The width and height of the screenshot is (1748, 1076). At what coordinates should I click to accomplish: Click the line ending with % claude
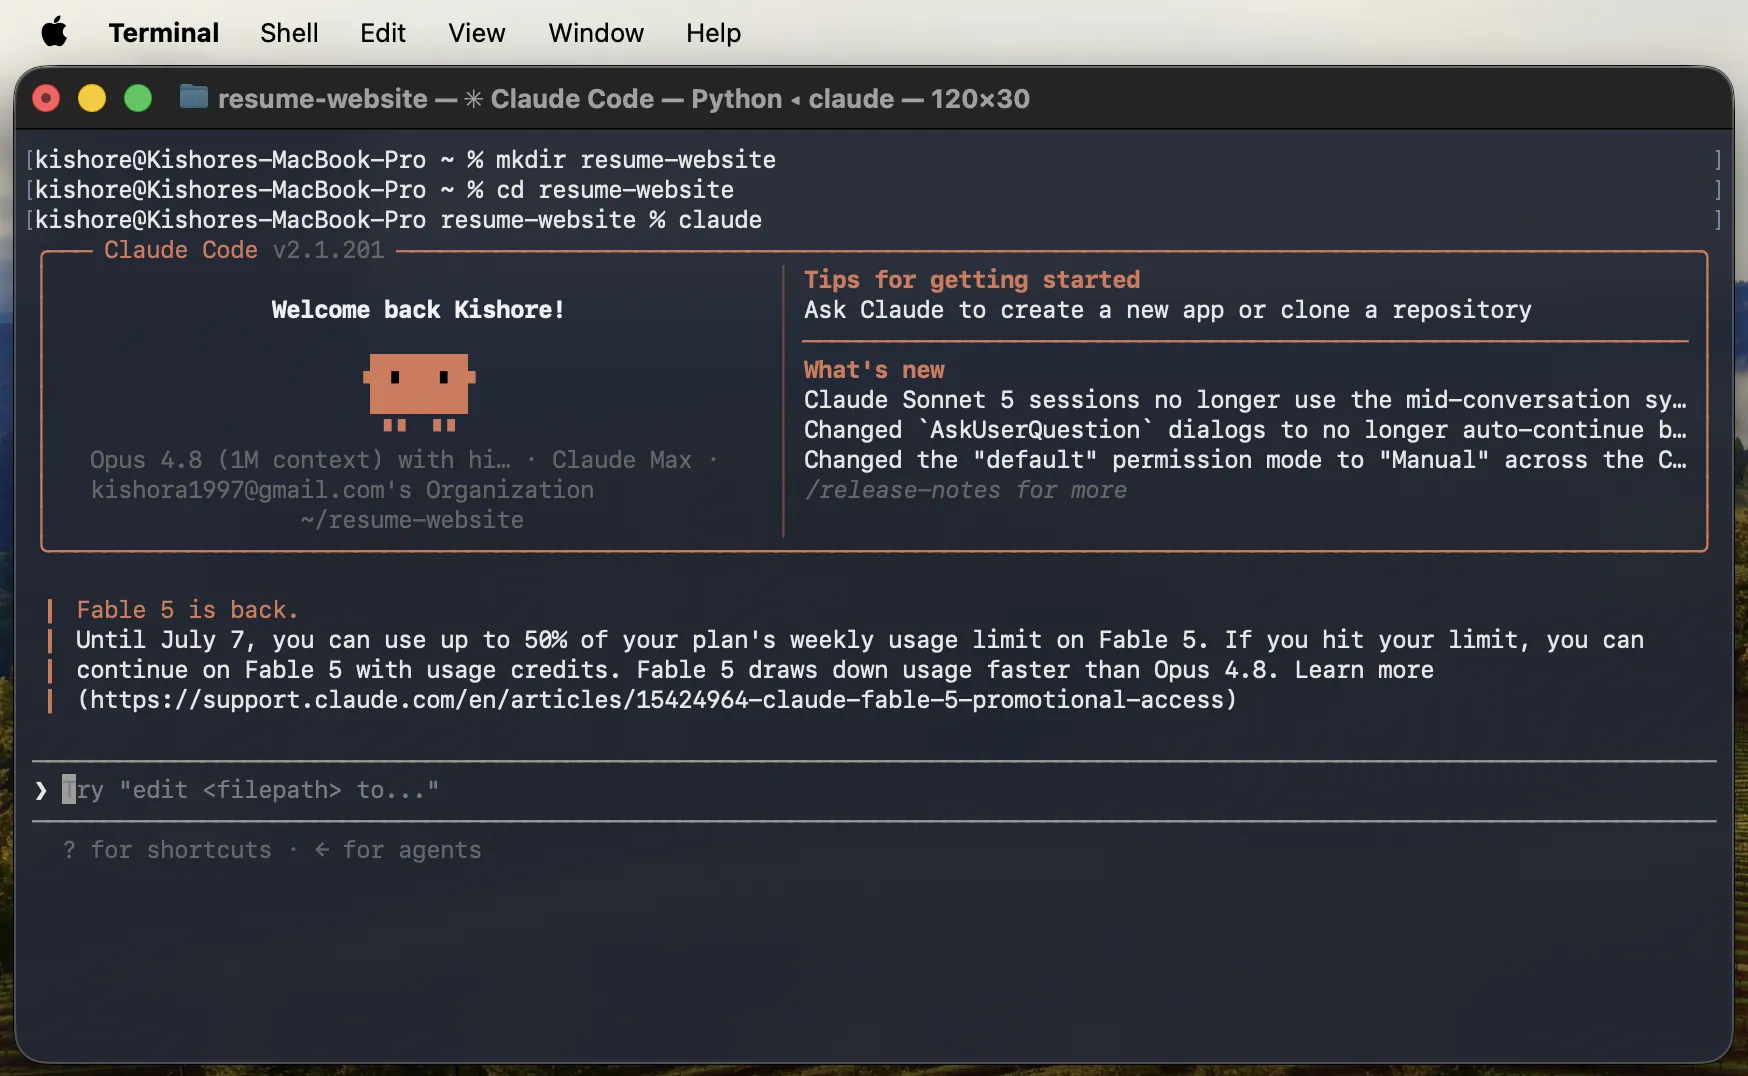398,220
